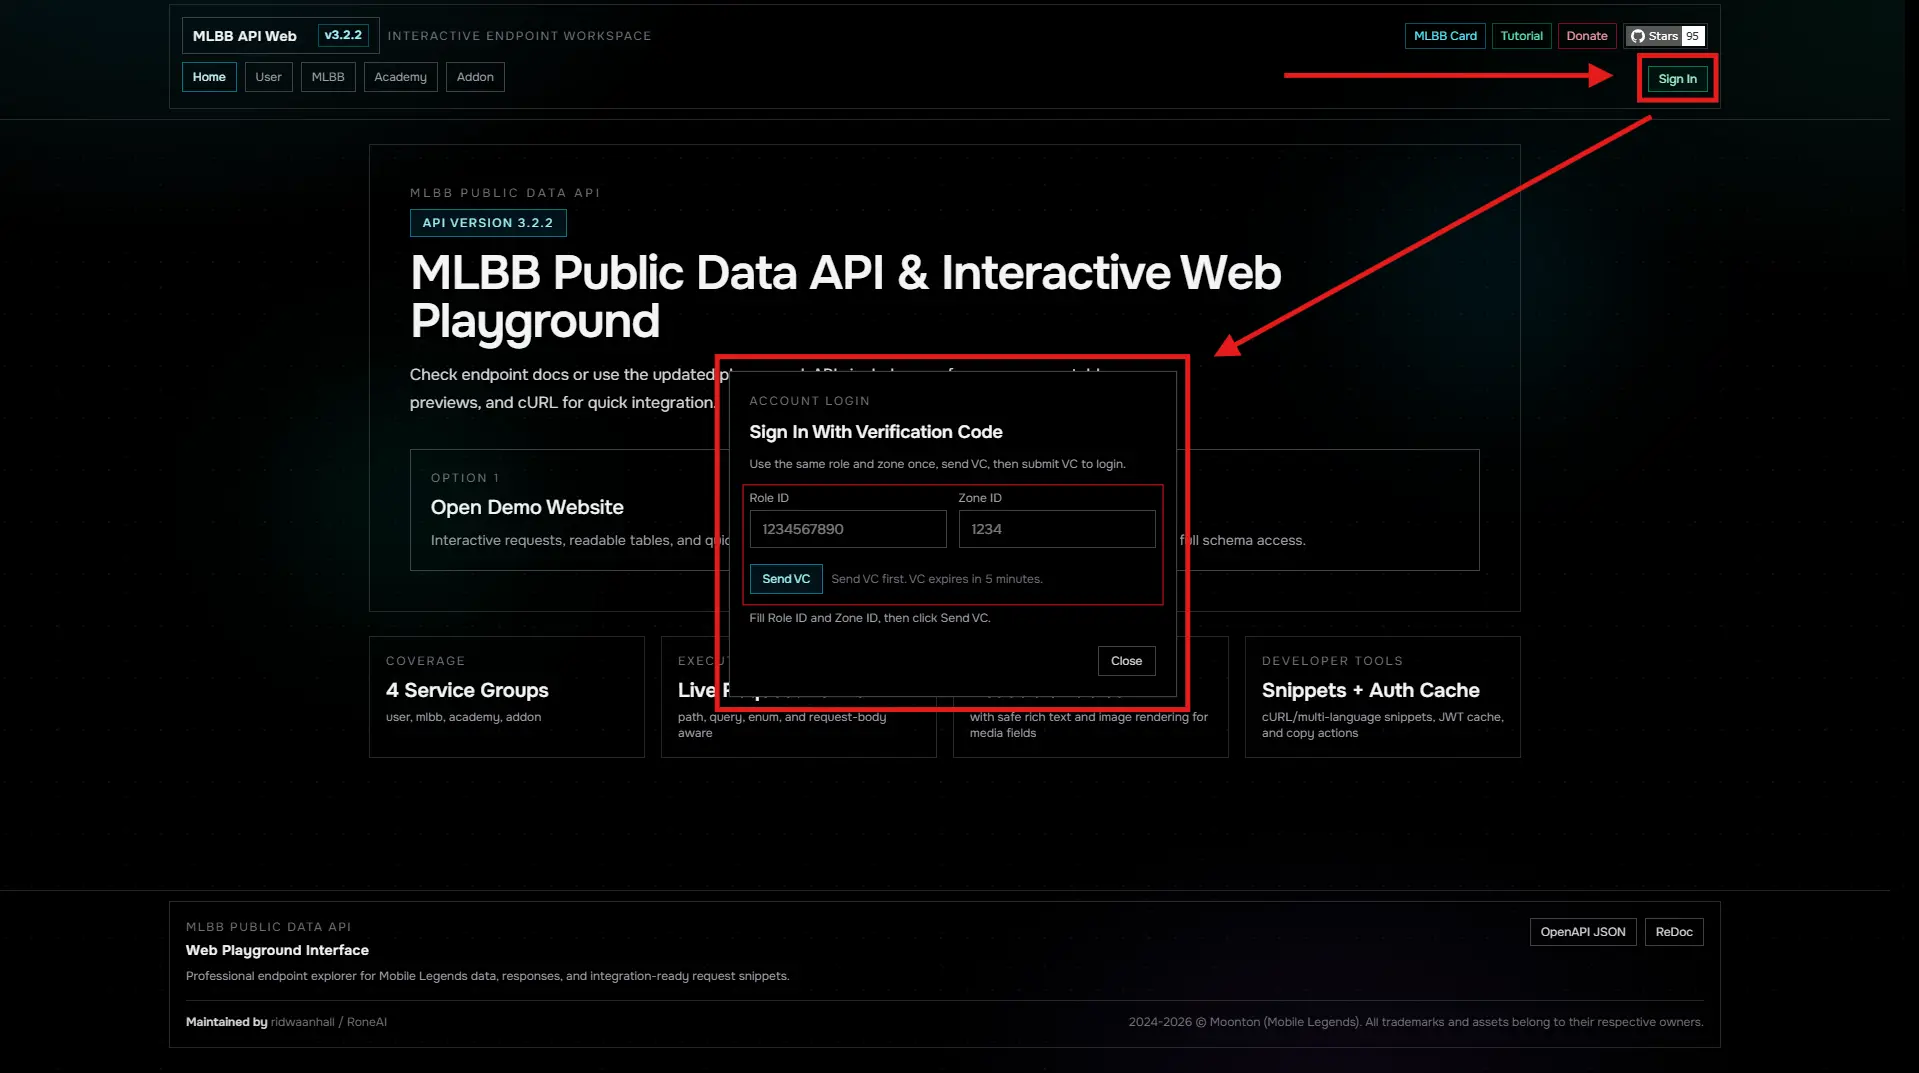Screen dimensions: 1919x1073
Task: Click the v3.2.2 version badge
Action: click(x=343, y=35)
